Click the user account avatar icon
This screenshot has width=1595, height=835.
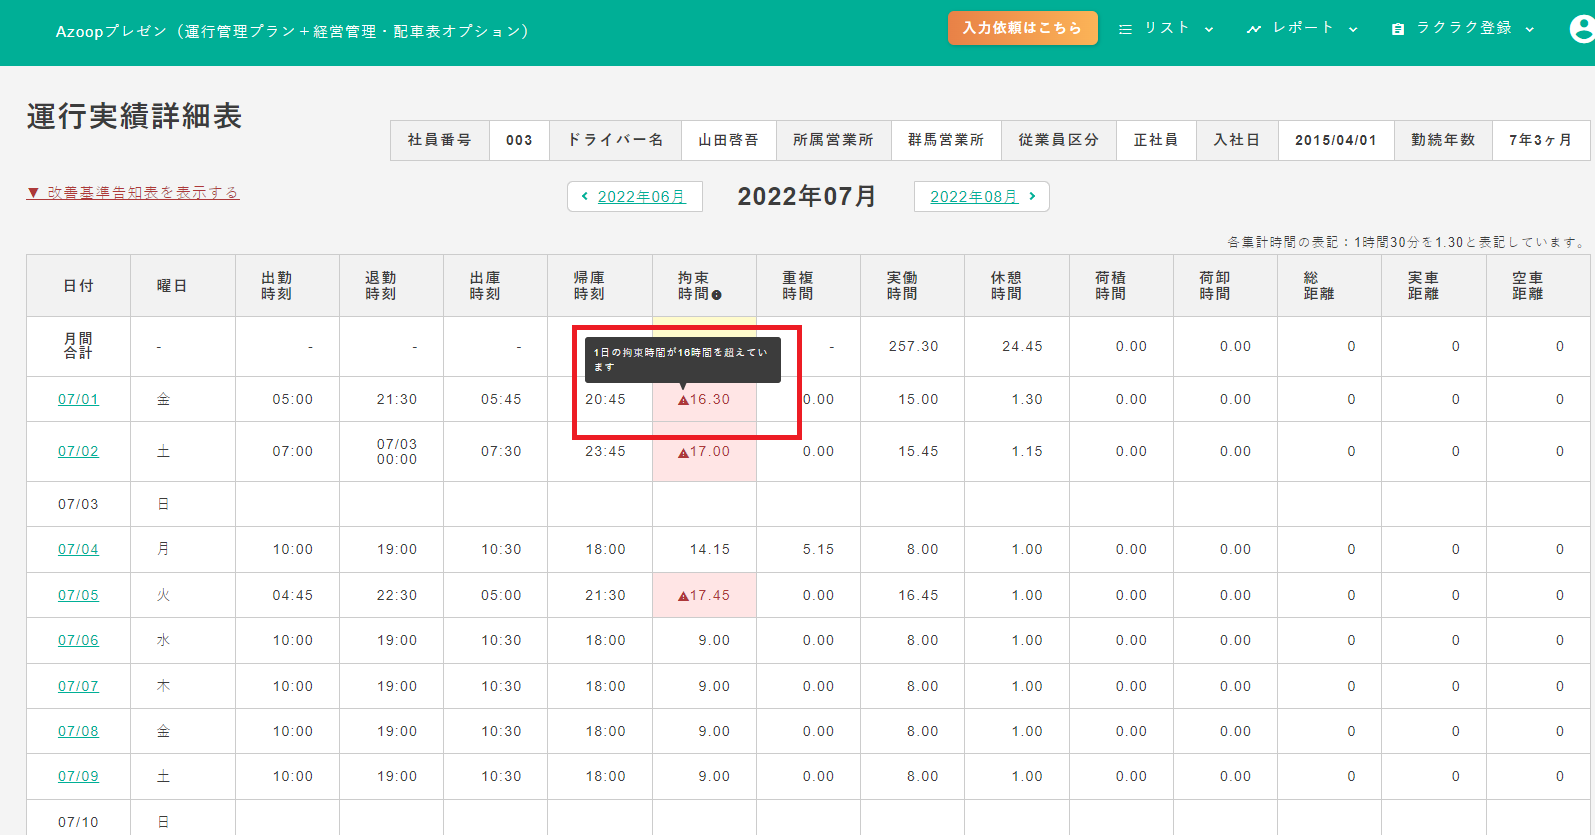point(1582,30)
